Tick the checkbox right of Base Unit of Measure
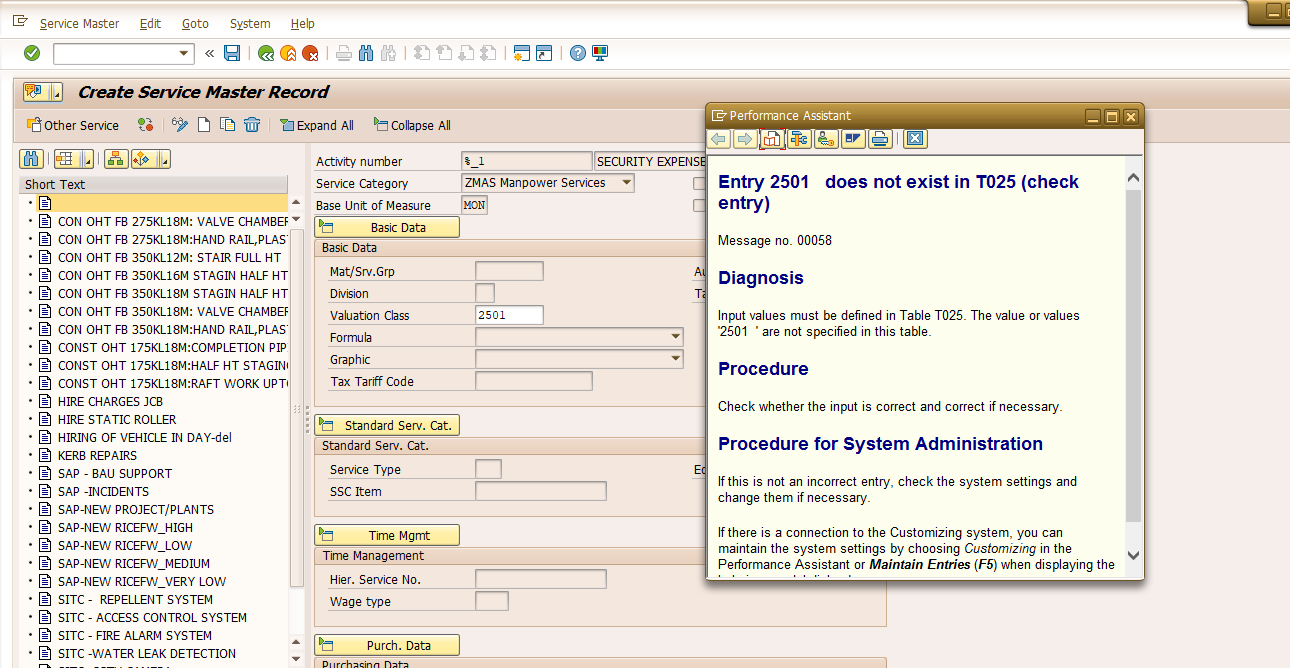Viewport: 1290px width, 668px height. [x=700, y=205]
